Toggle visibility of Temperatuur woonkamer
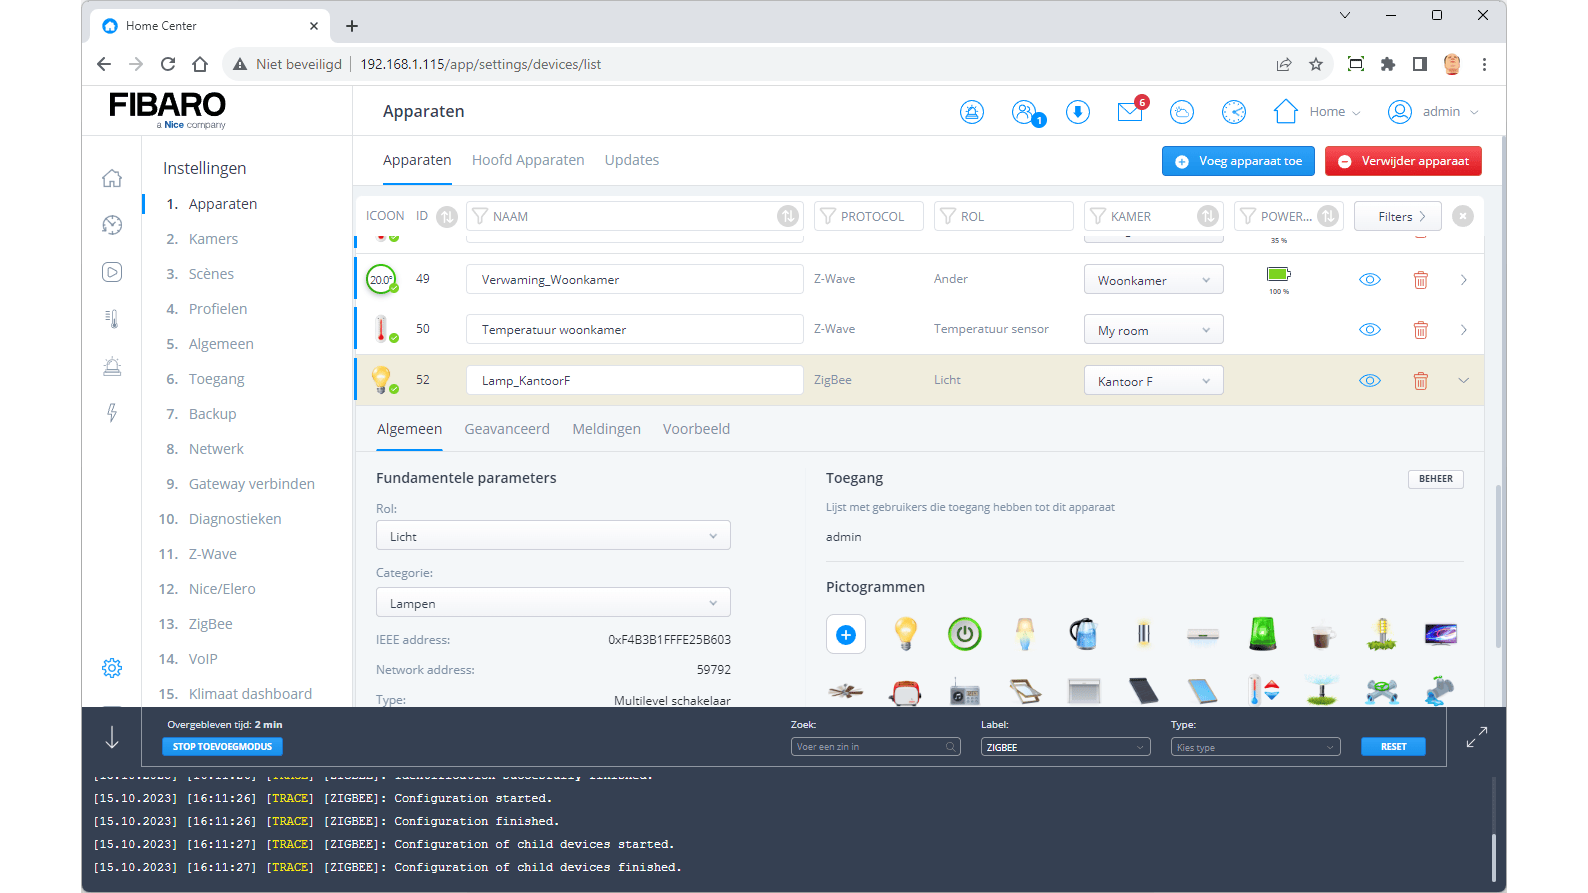Viewport: 1588px width, 893px height. [x=1370, y=330]
